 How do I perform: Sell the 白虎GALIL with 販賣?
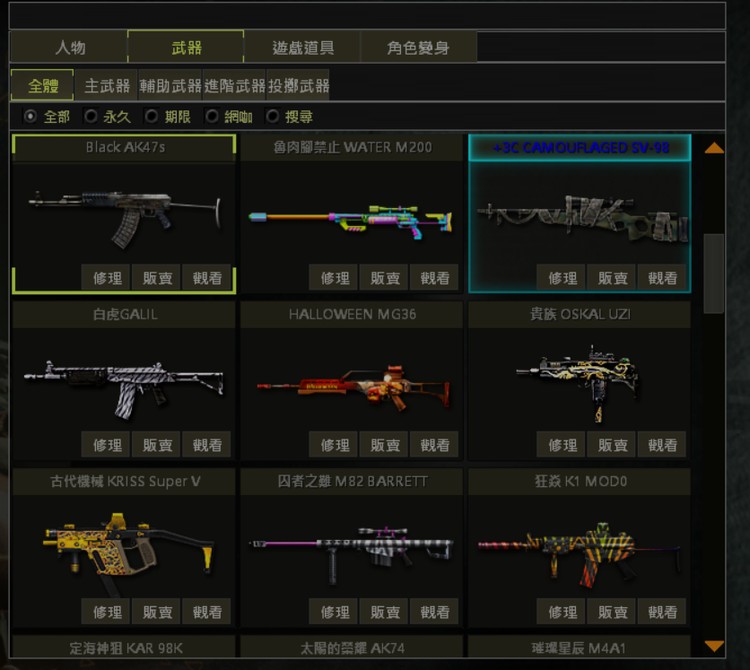[156, 445]
